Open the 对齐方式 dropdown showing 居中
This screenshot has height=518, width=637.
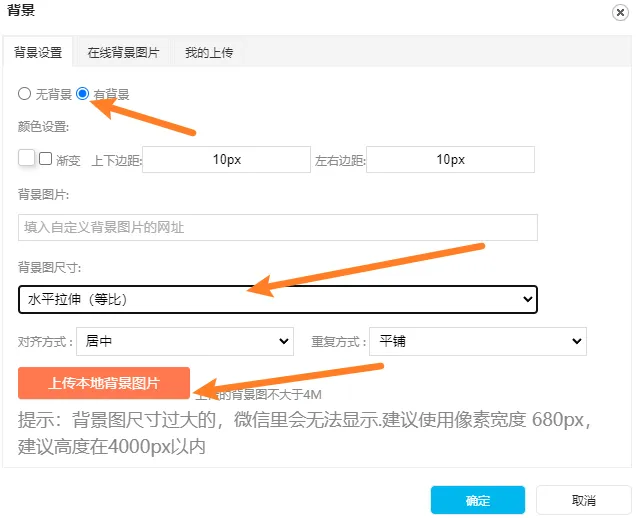tap(185, 341)
